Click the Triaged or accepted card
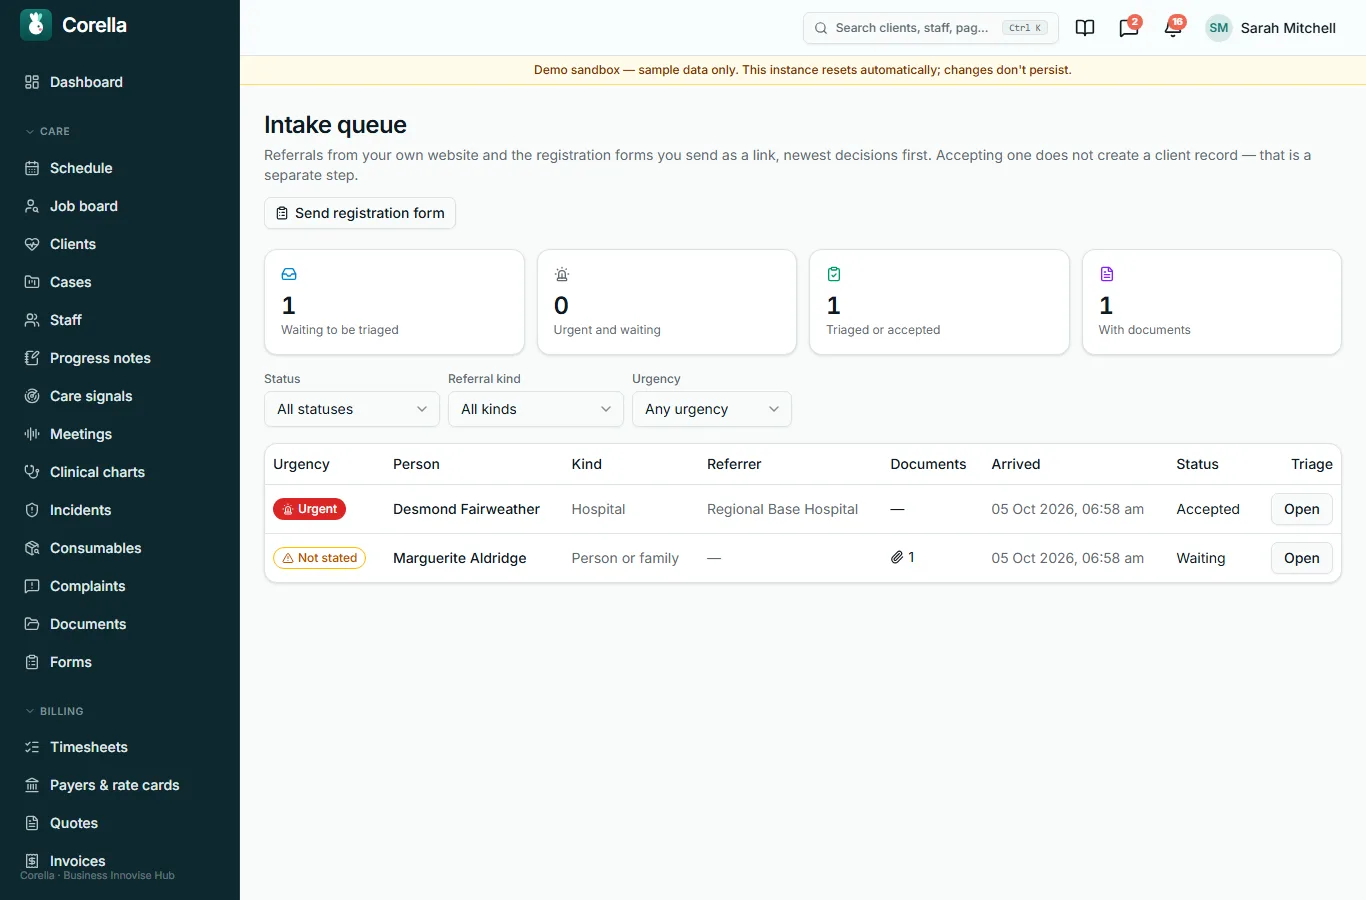This screenshot has height=900, width=1366. coord(939,302)
